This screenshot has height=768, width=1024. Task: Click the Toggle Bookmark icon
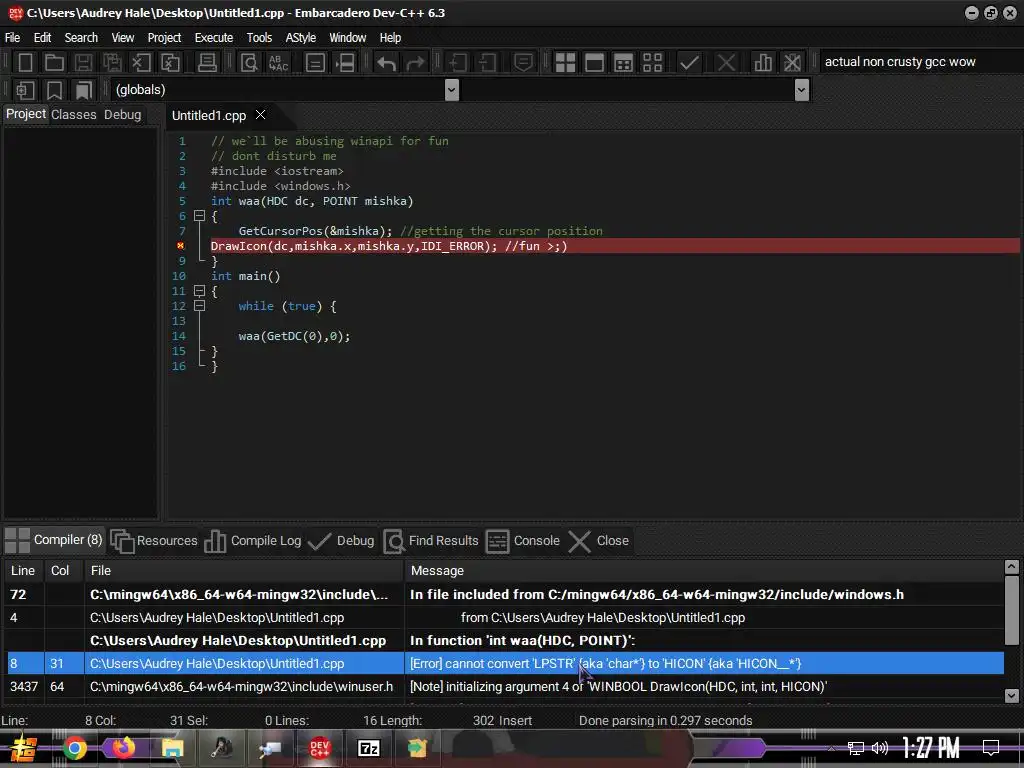pyautogui.click(x=55, y=90)
